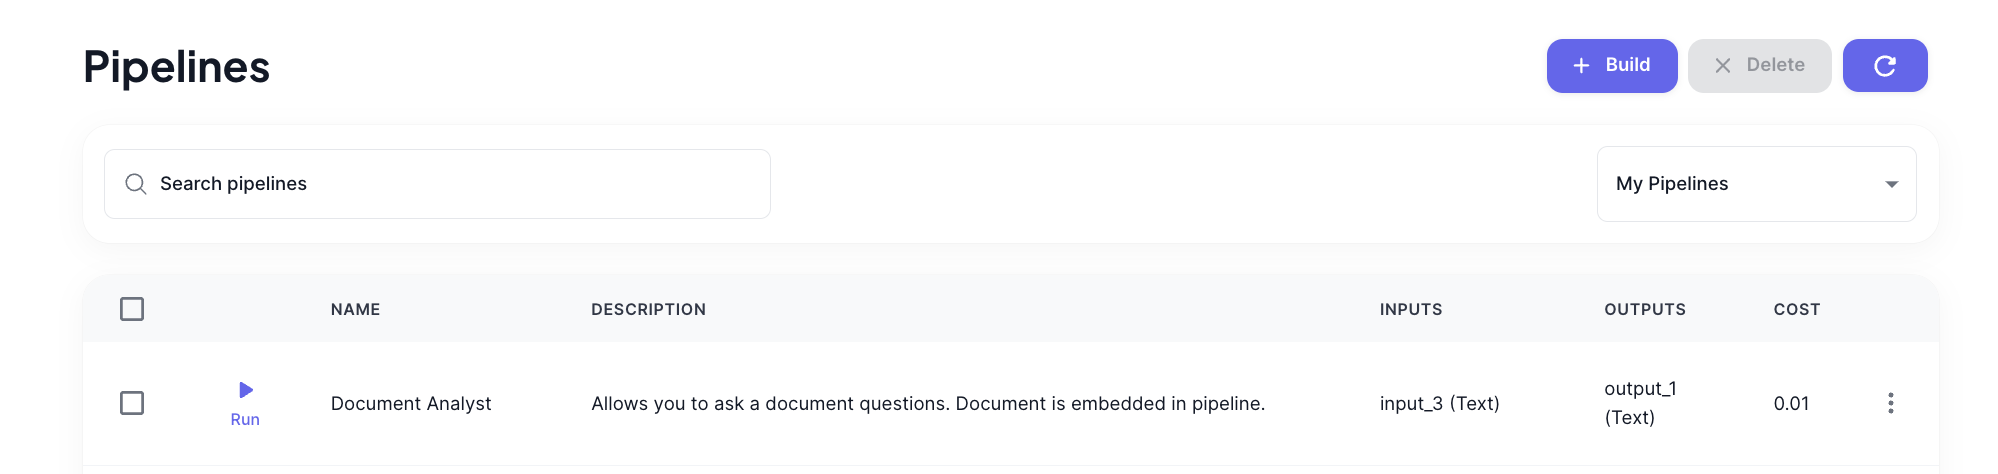Image resolution: width=1998 pixels, height=474 pixels.
Task: Click the COST column header
Action: (x=1797, y=310)
